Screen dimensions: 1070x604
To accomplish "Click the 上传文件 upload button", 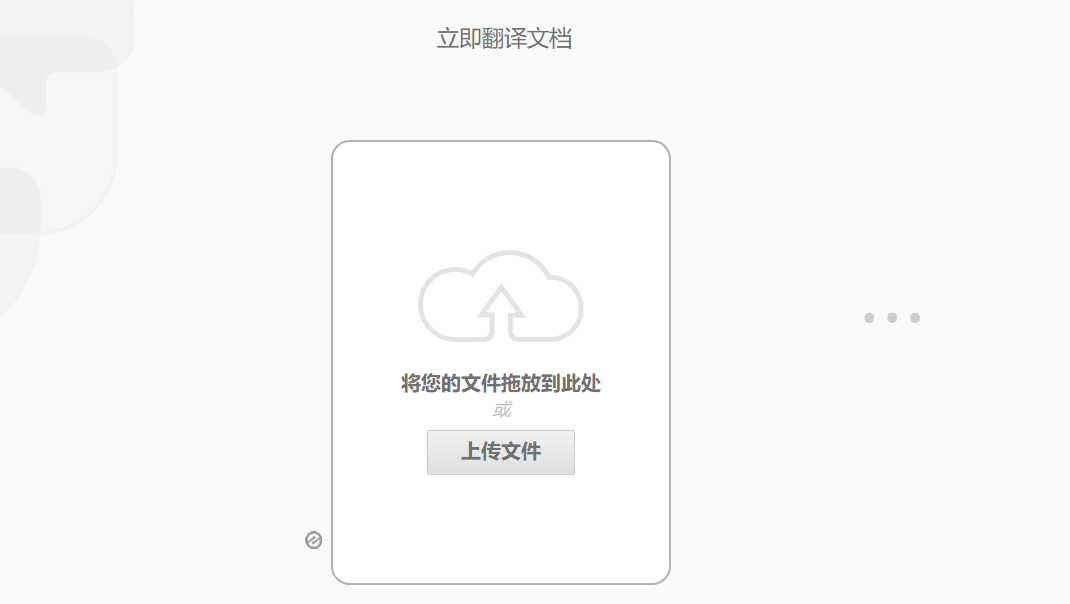I will click(501, 452).
